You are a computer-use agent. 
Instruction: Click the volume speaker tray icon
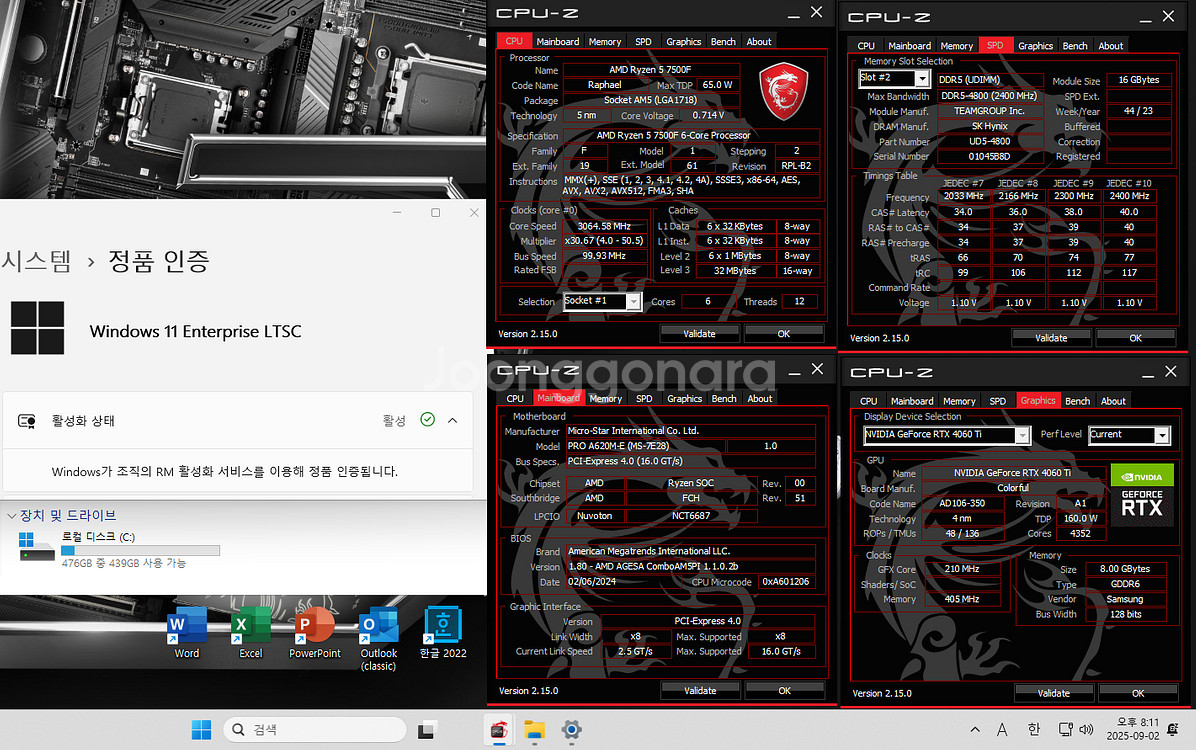(x=1086, y=730)
